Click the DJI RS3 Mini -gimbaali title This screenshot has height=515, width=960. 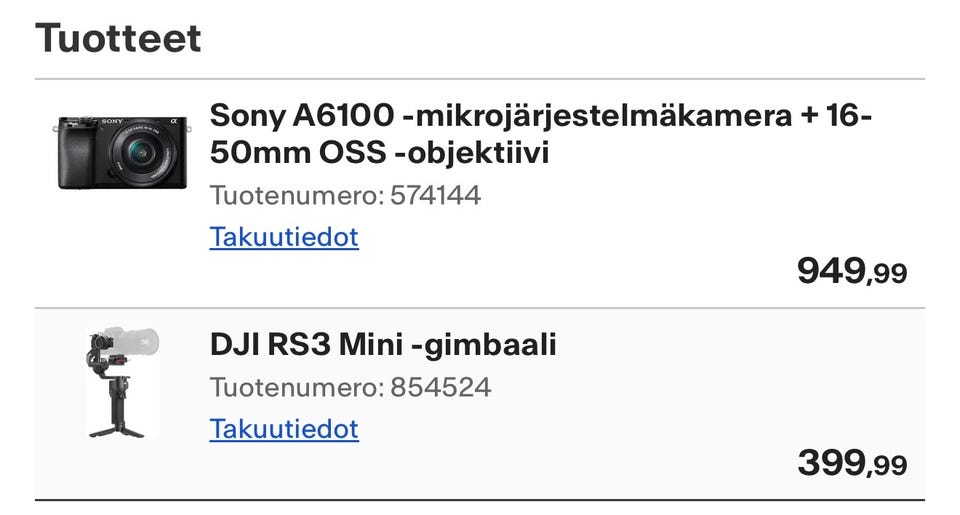382,345
